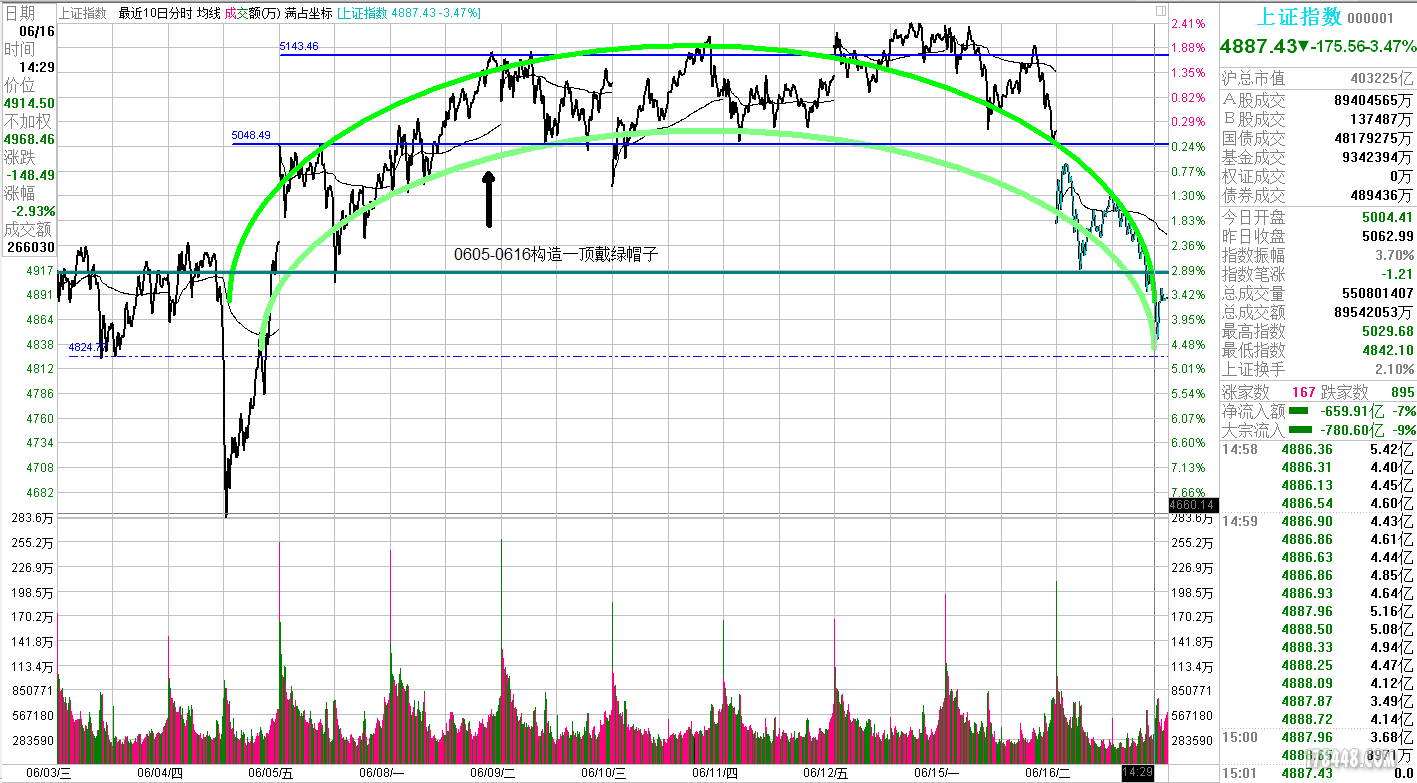Click the 15:01 tick row at 4887.43
Screen dimensions: 1417x783
pyautogui.click(x=1318, y=774)
